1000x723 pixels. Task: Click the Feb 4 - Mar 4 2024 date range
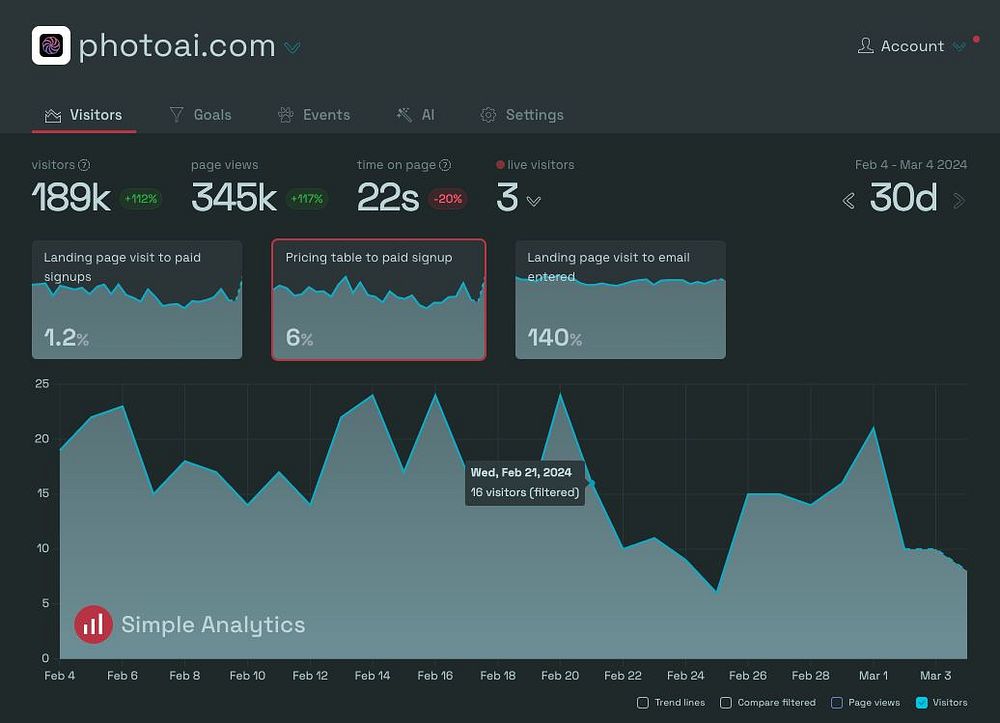pyautogui.click(x=911, y=164)
